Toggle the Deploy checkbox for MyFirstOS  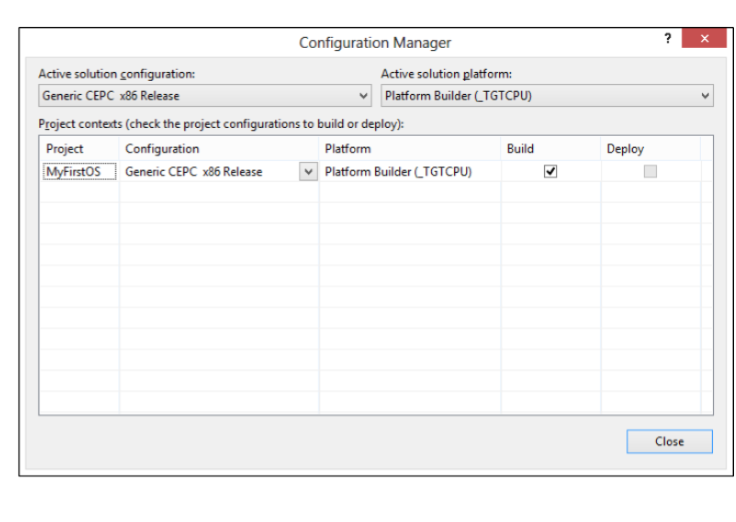click(650, 171)
